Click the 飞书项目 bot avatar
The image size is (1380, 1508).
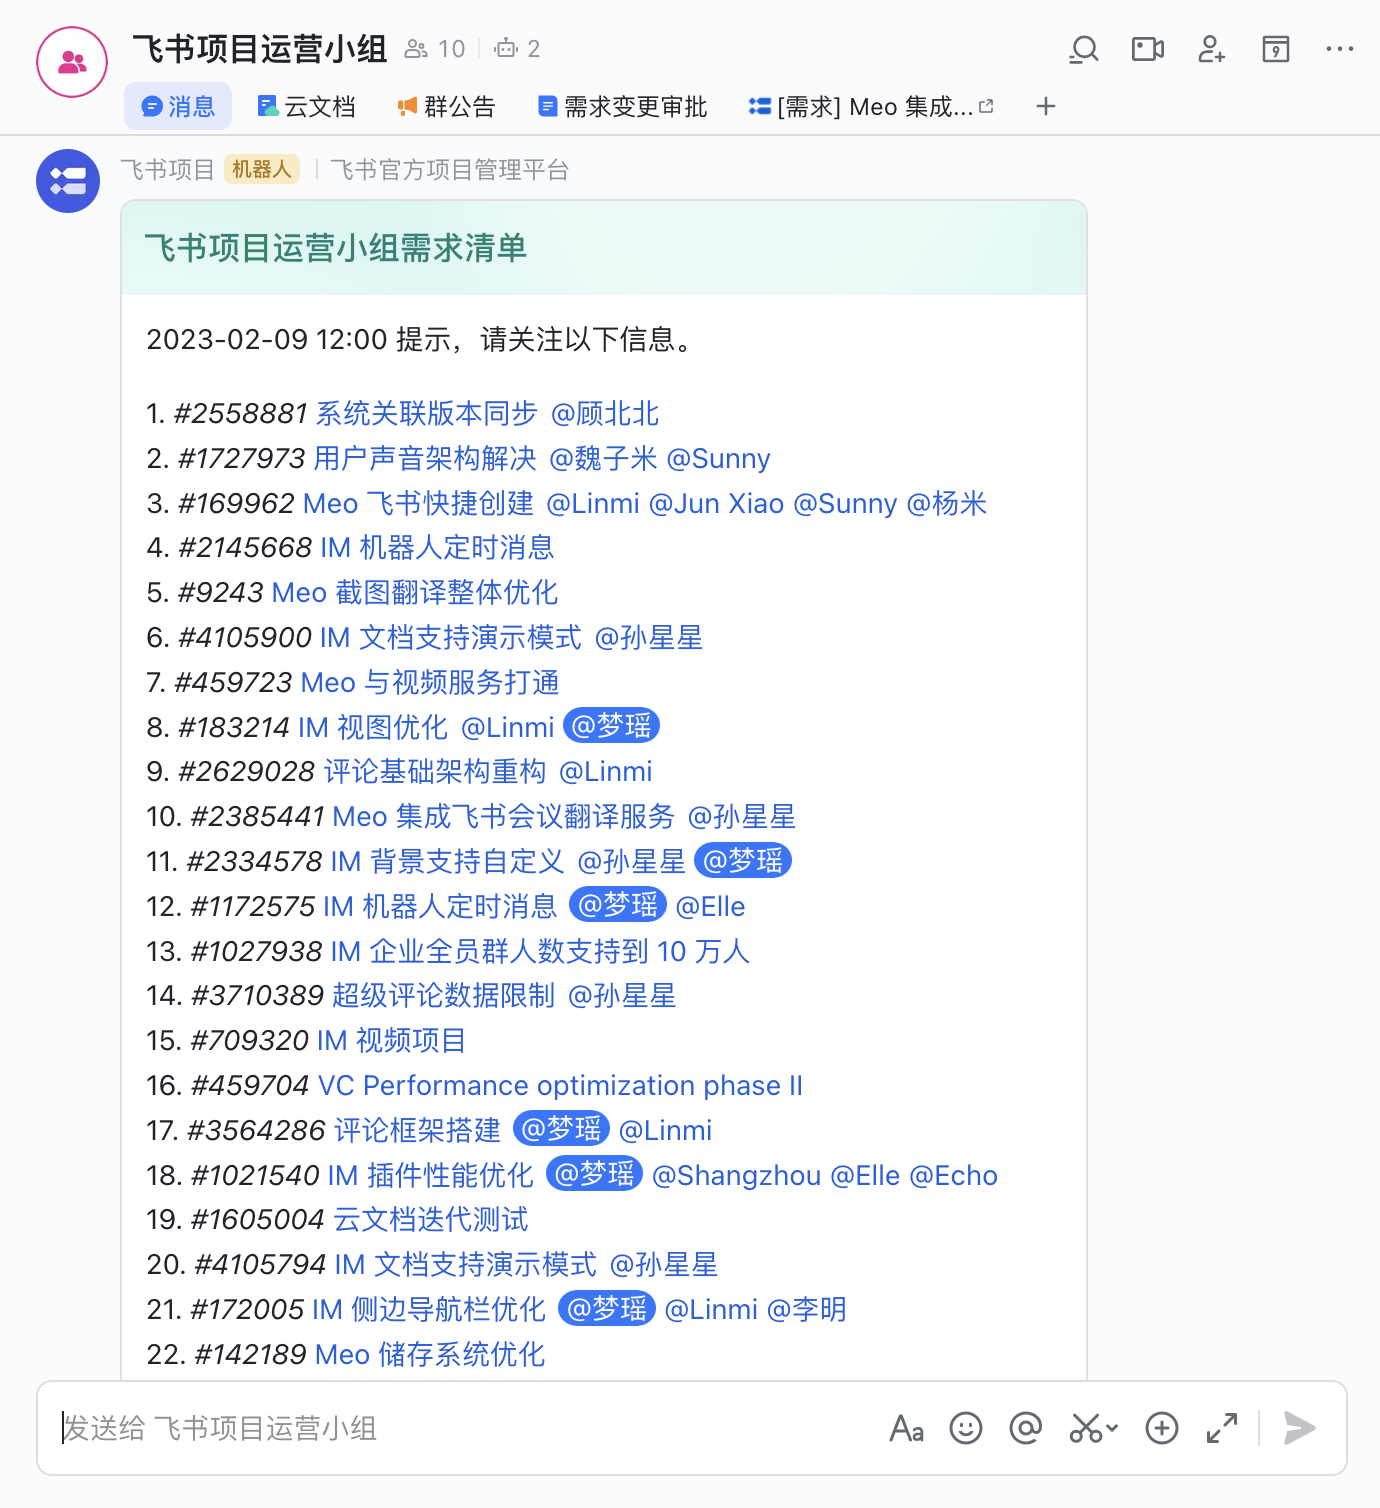[x=68, y=181]
